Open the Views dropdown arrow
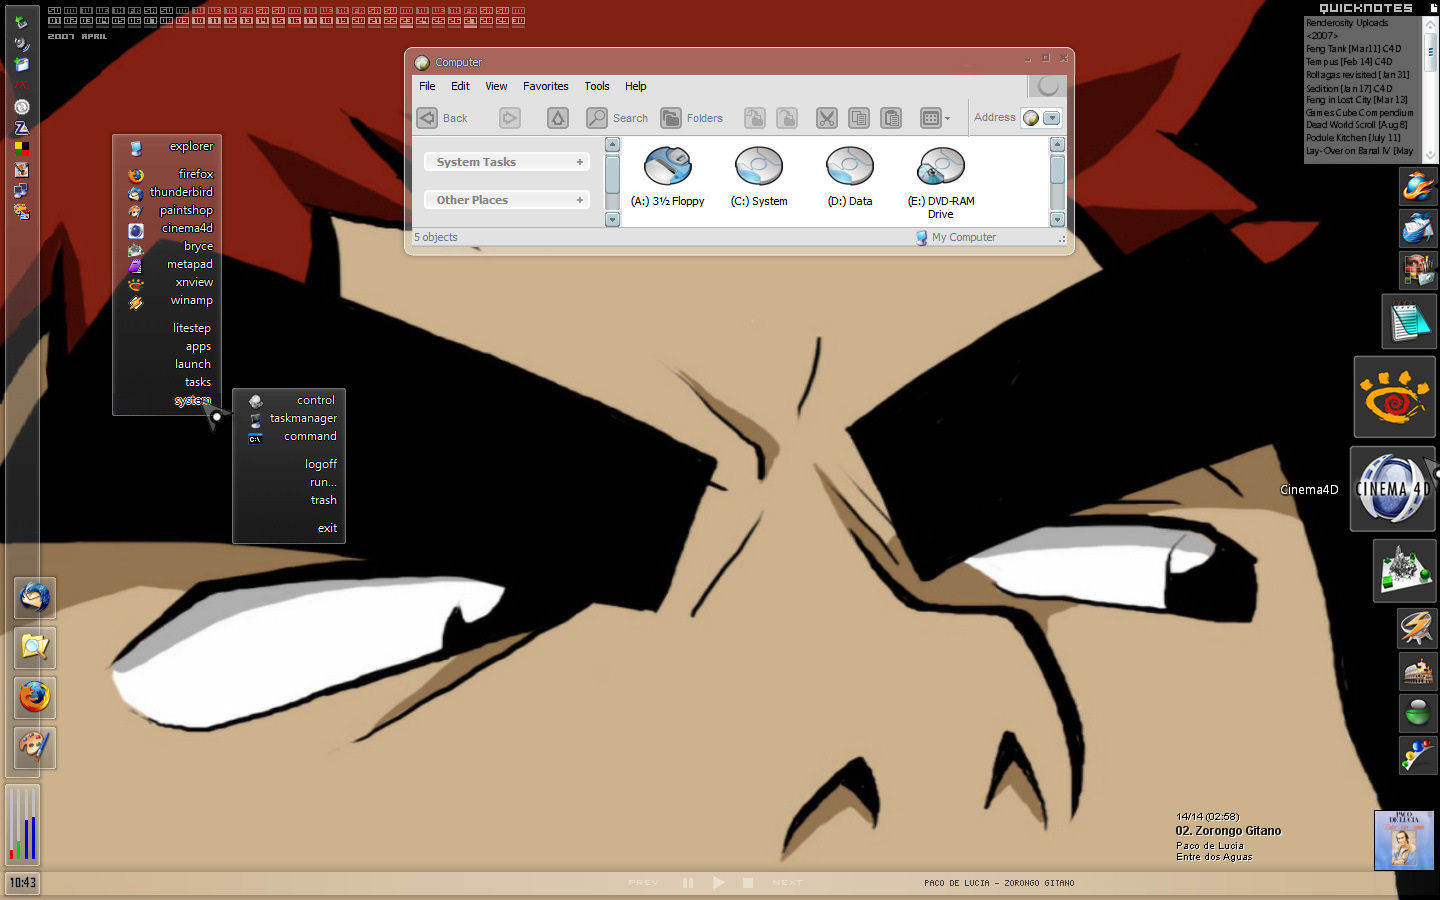 (947, 118)
